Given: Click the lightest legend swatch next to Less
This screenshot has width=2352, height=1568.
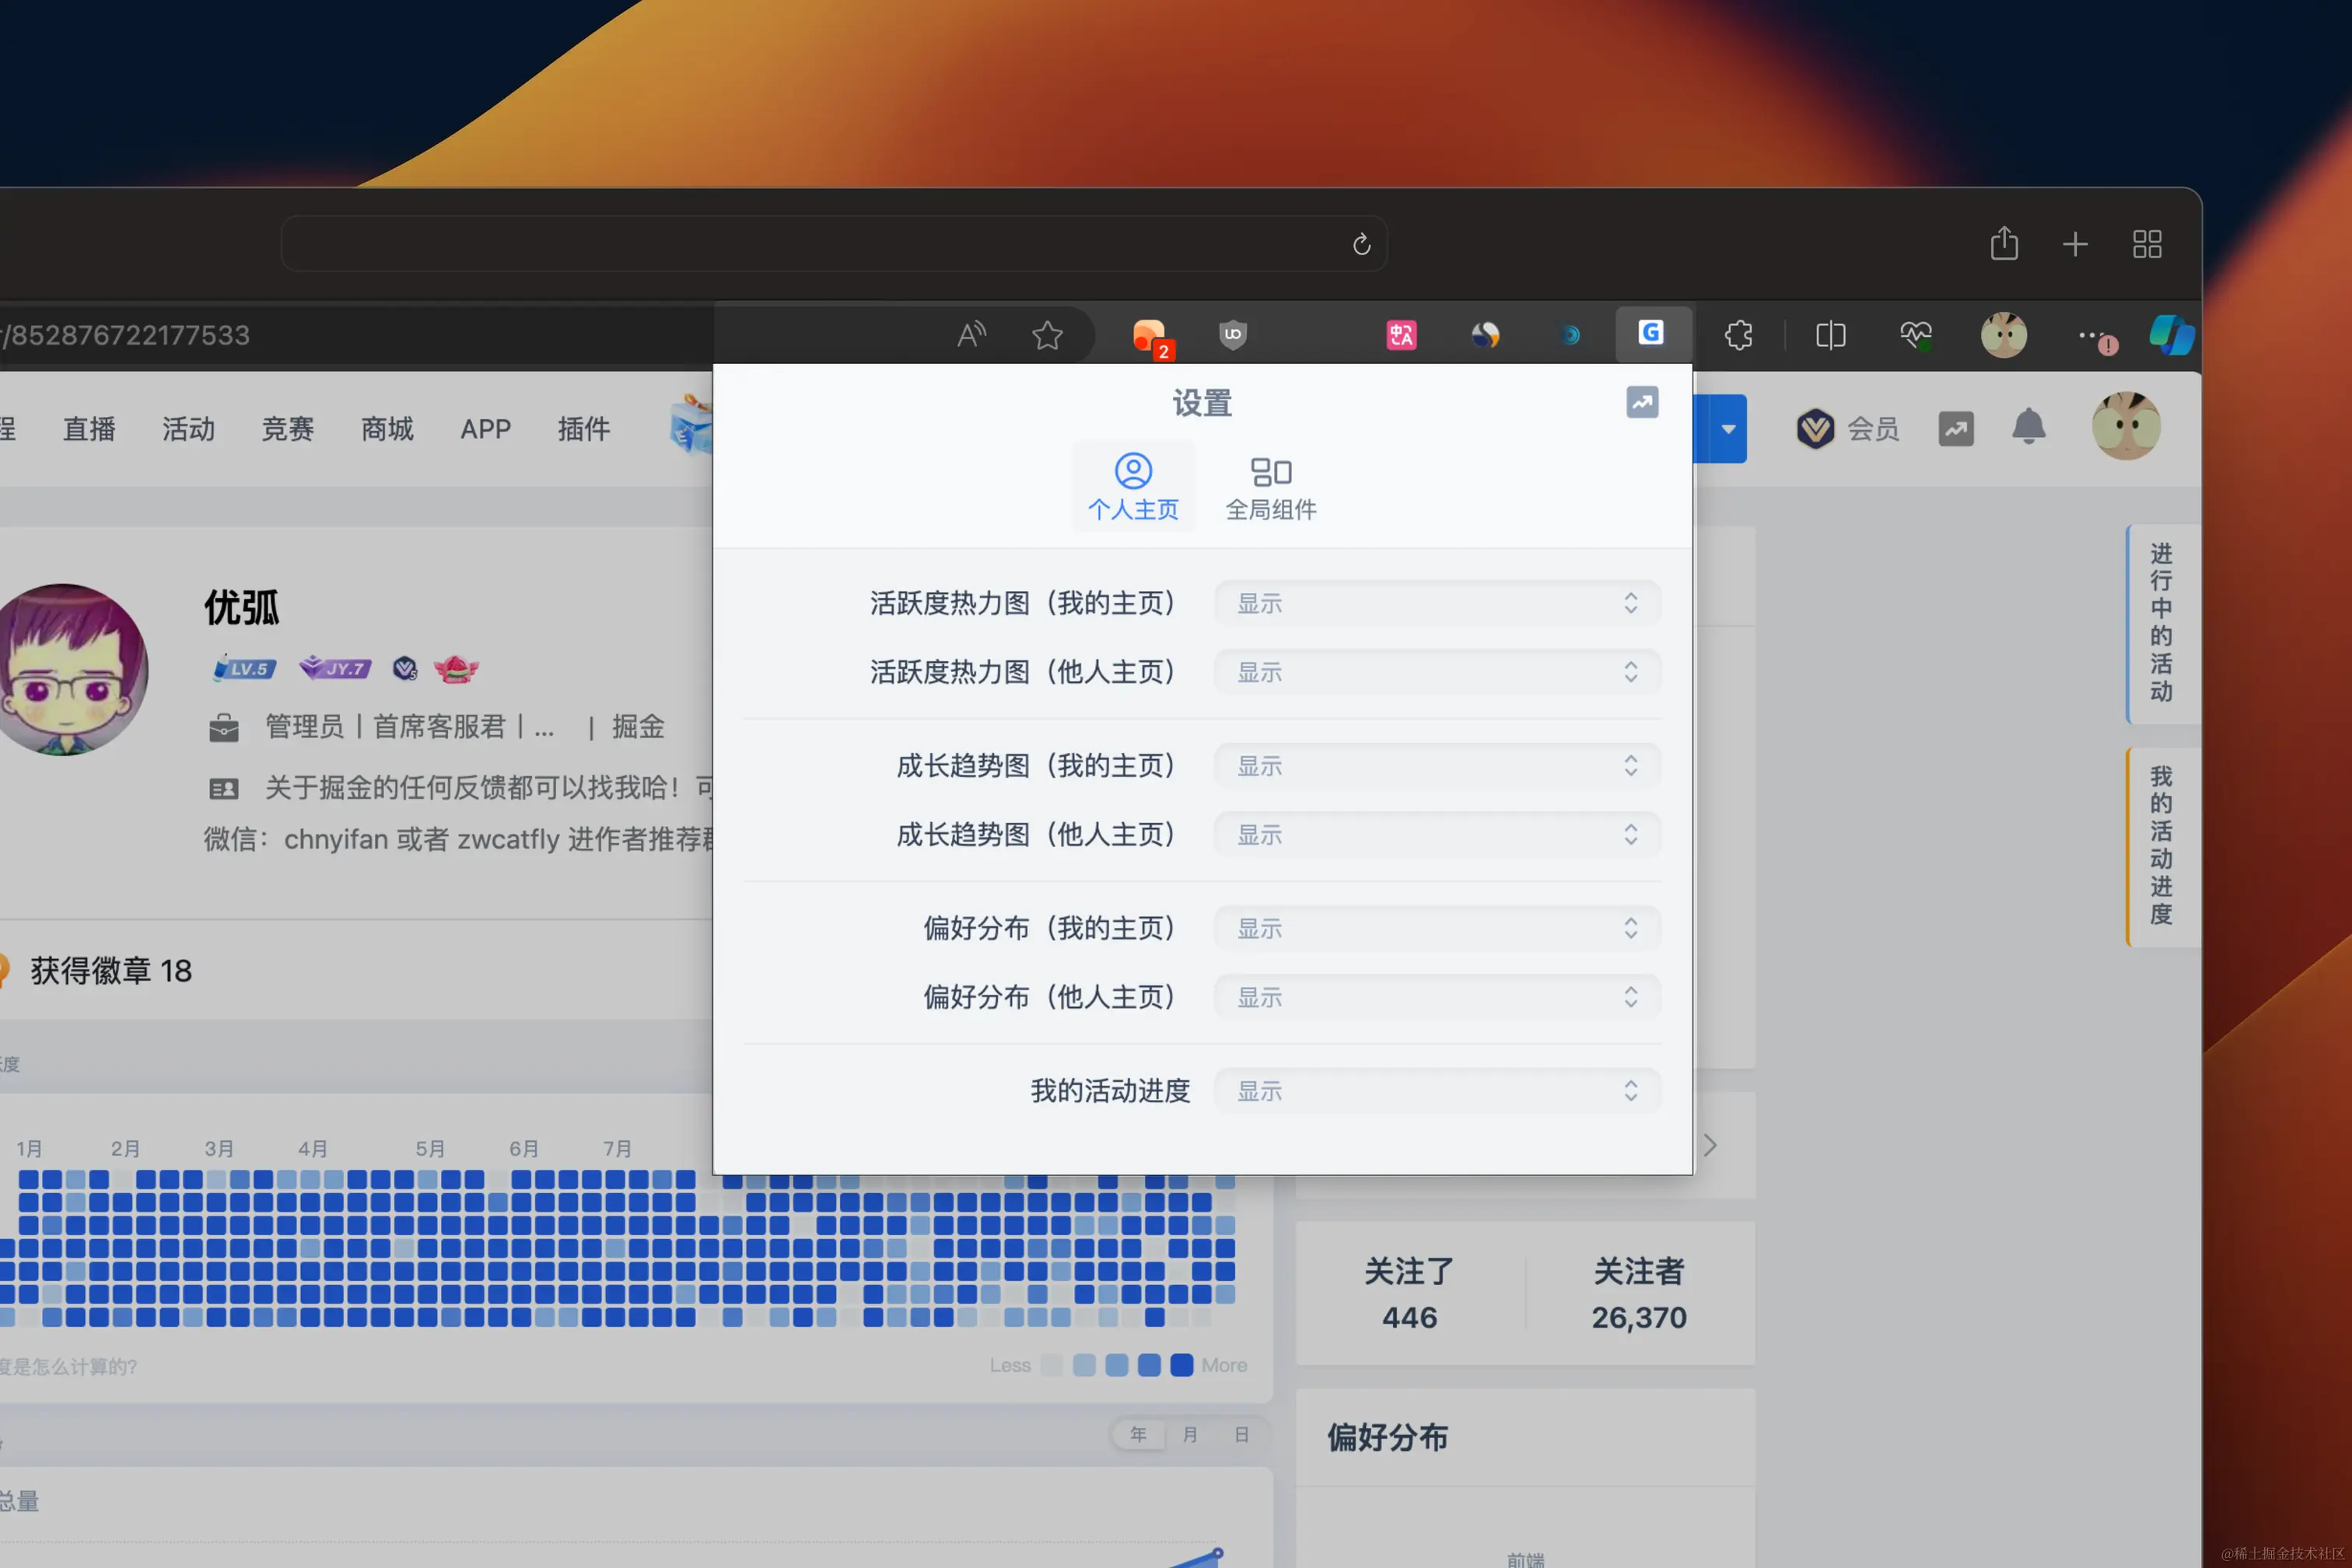Looking at the screenshot, I should (x=1052, y=1365).
